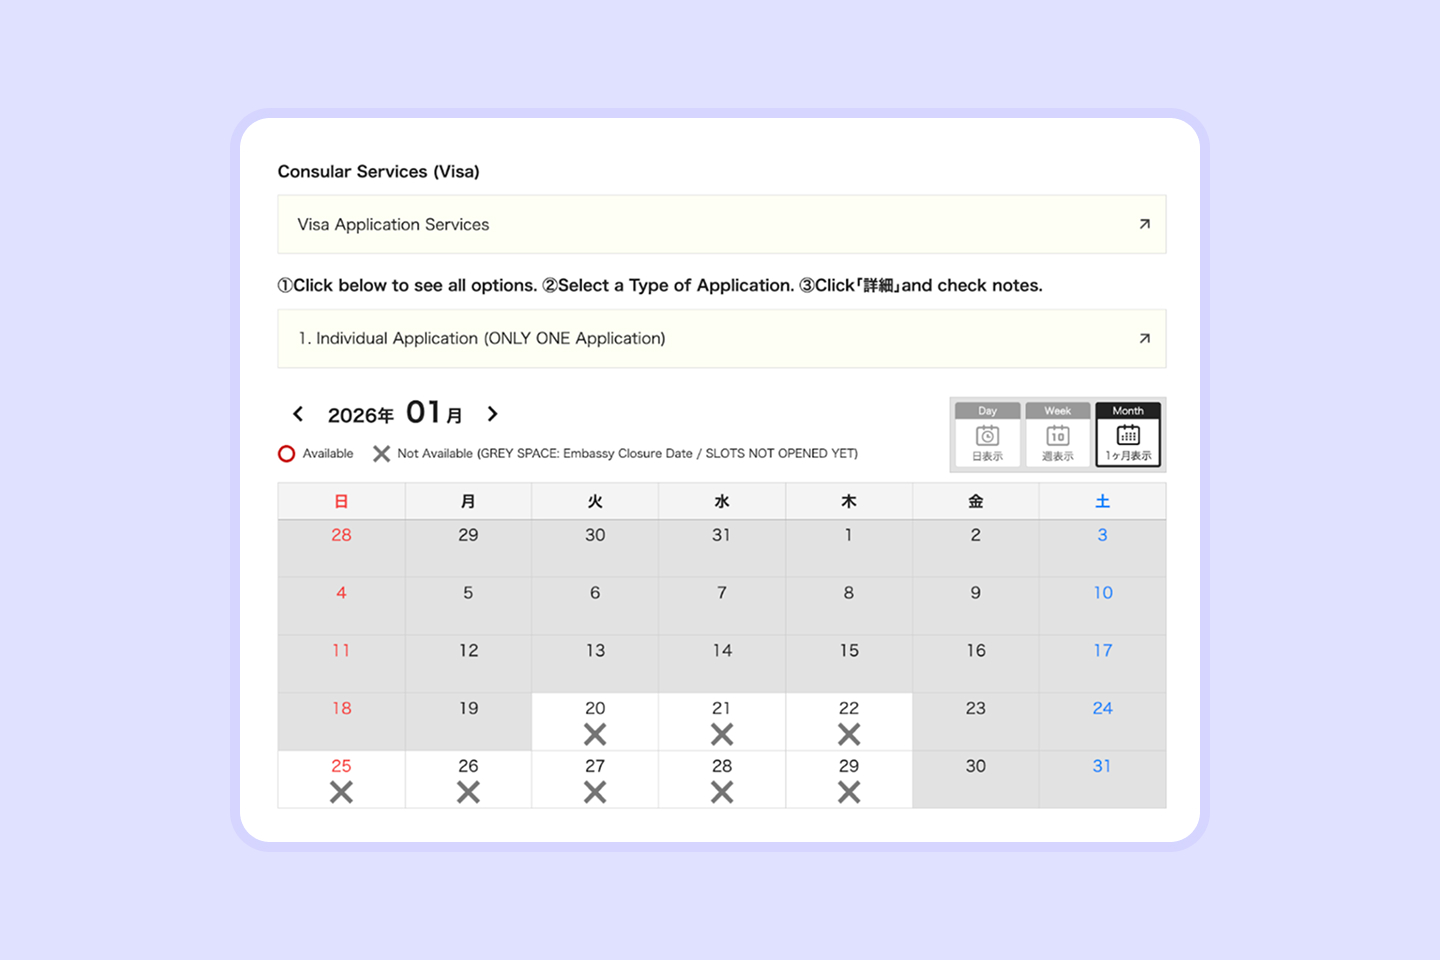Select January 28 date cell

722,779
